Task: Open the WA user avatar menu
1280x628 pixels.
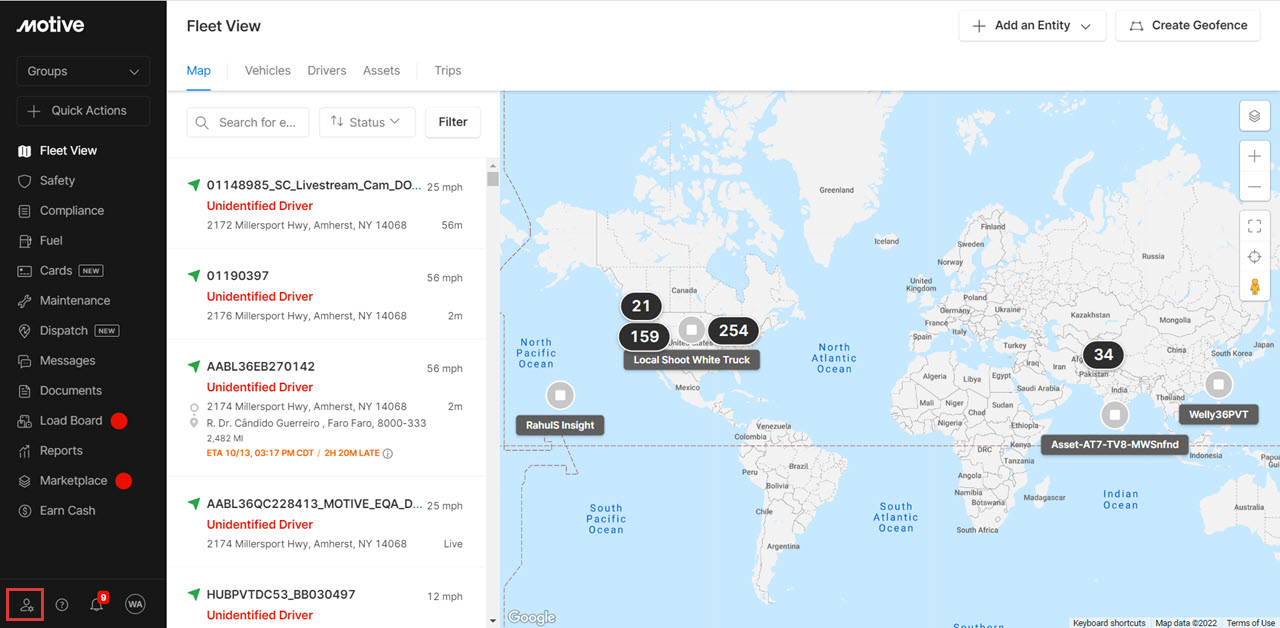Action: 135,604
